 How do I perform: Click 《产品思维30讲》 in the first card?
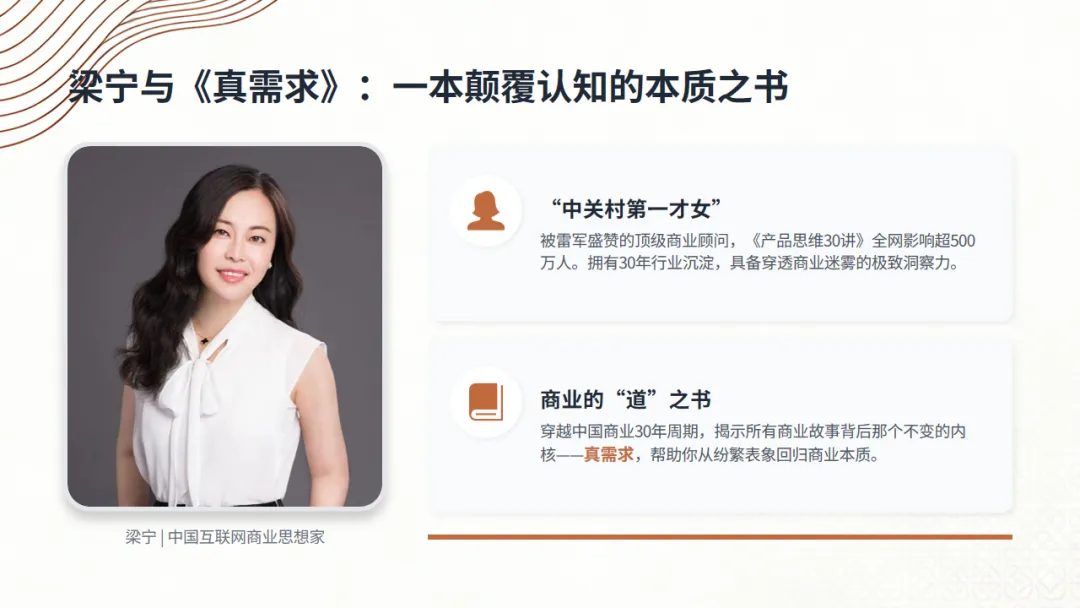click(805, 240)
